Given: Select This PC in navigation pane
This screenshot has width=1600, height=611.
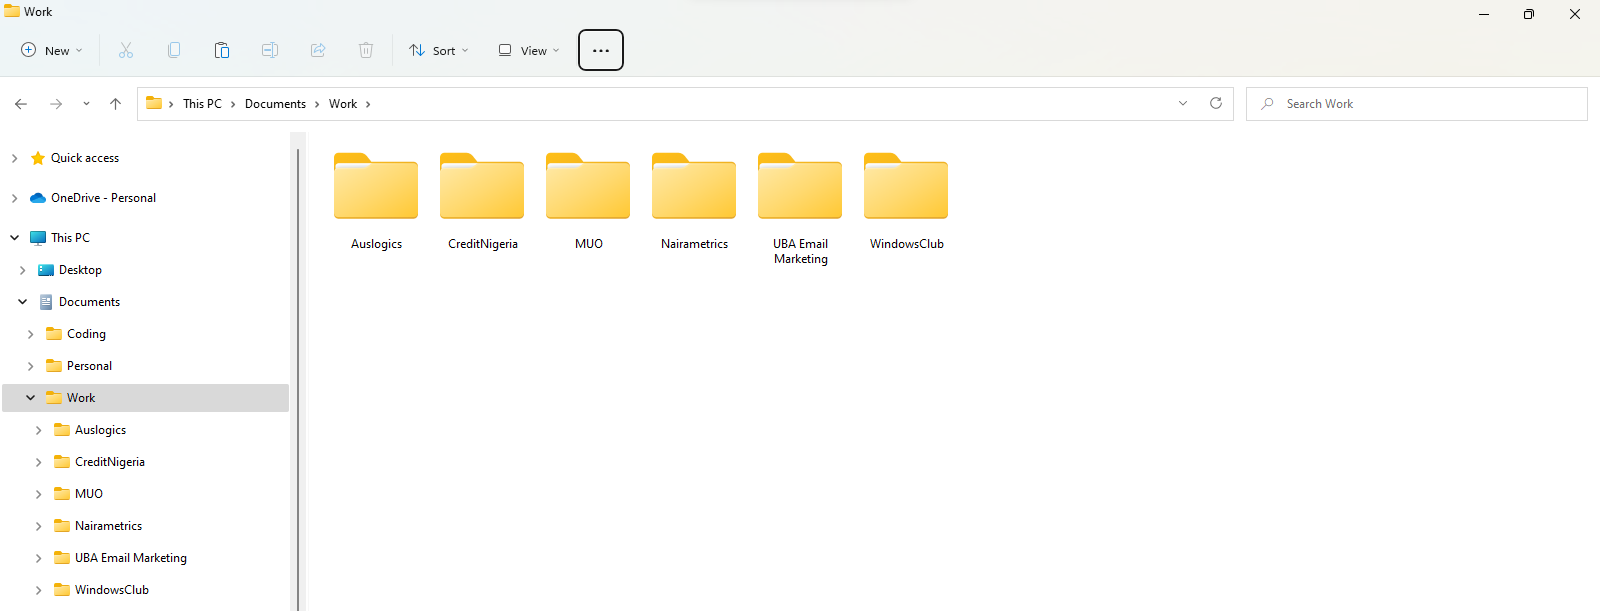Looking at the screenshot, I should [70, 238].
